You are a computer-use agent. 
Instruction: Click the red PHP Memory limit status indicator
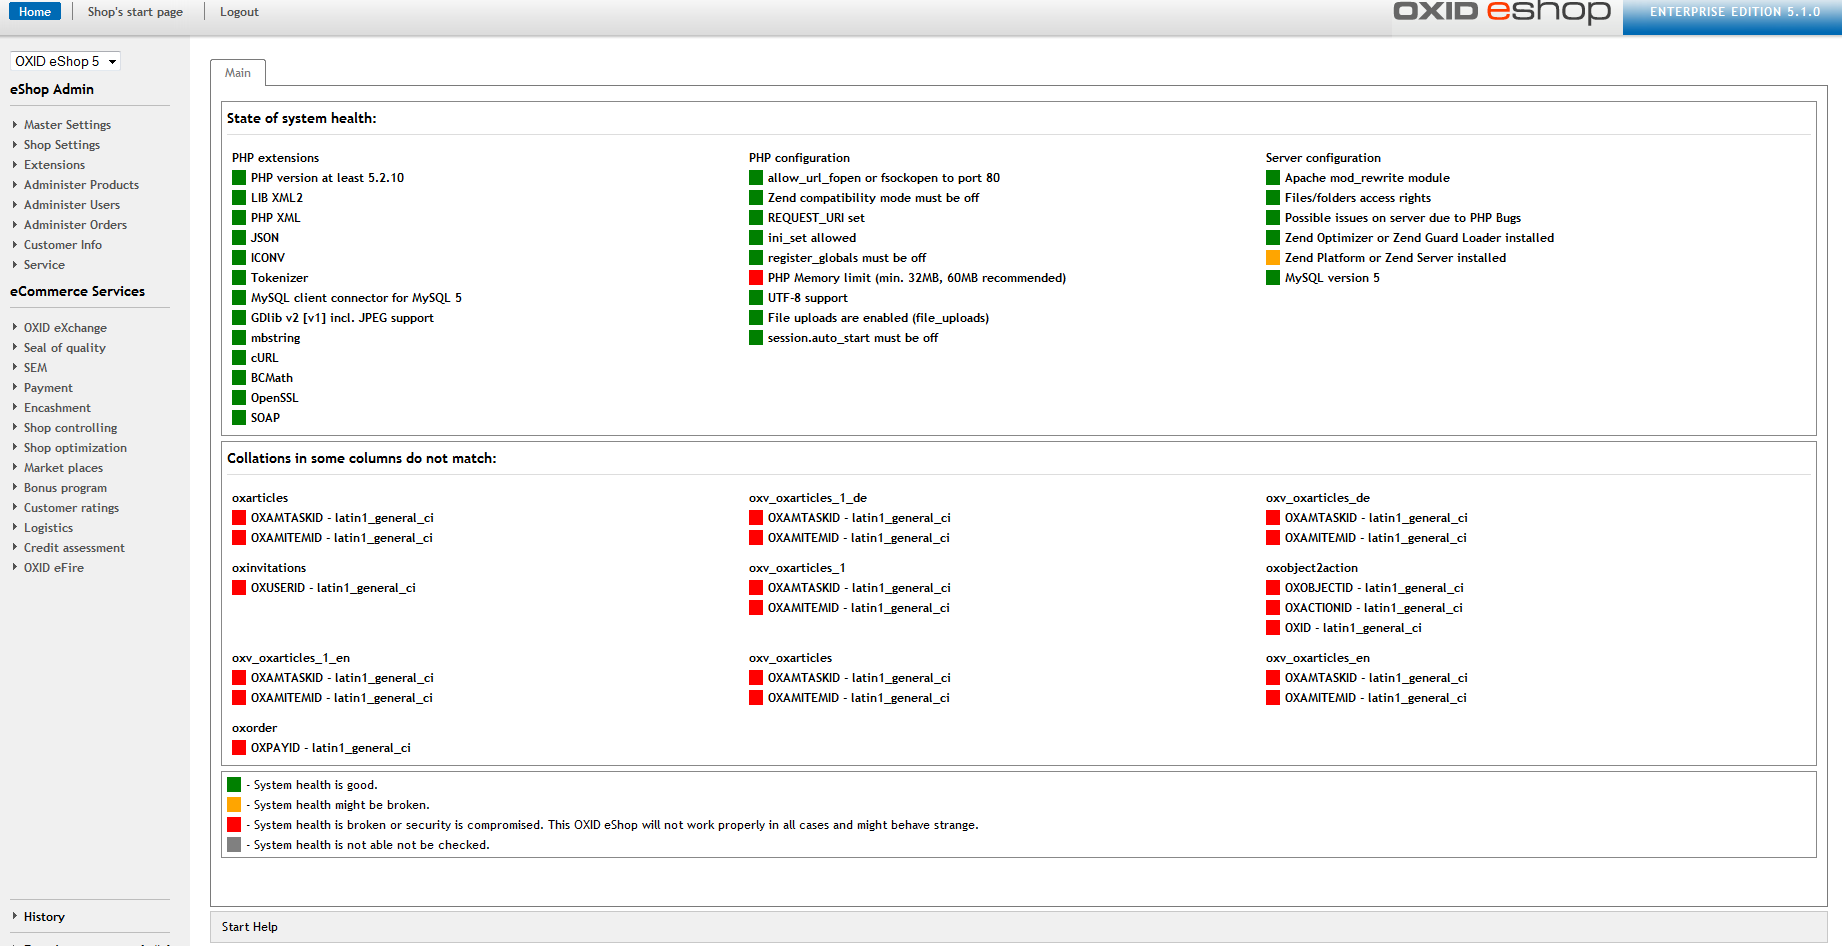(755, 278)
